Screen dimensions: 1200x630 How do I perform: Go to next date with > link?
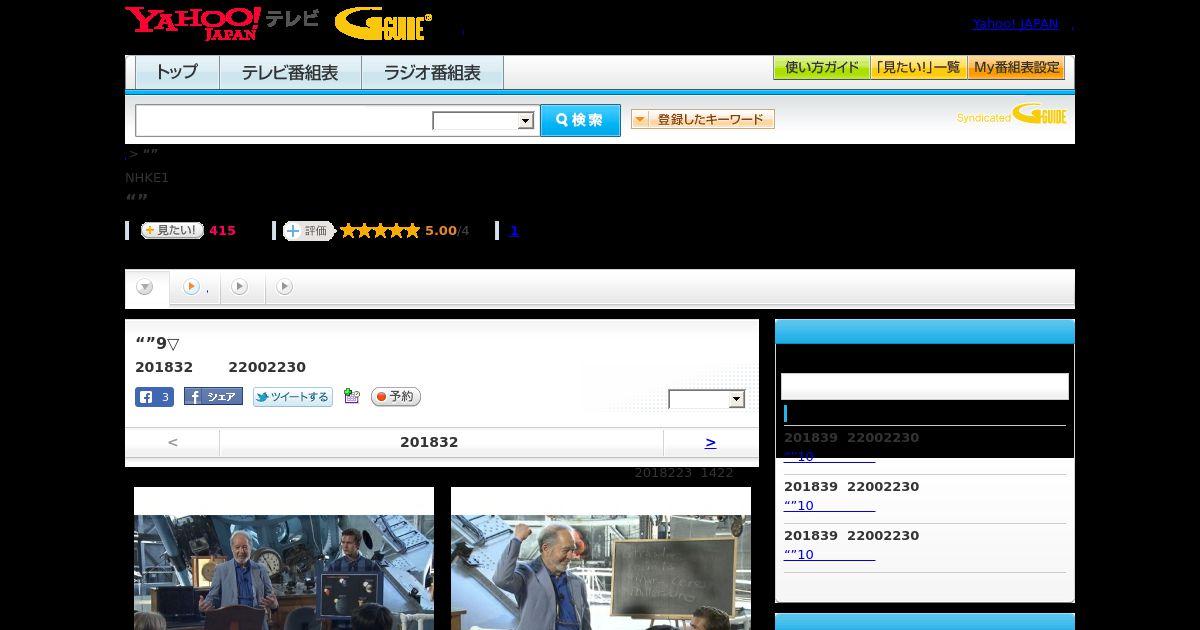pos(710,442)
